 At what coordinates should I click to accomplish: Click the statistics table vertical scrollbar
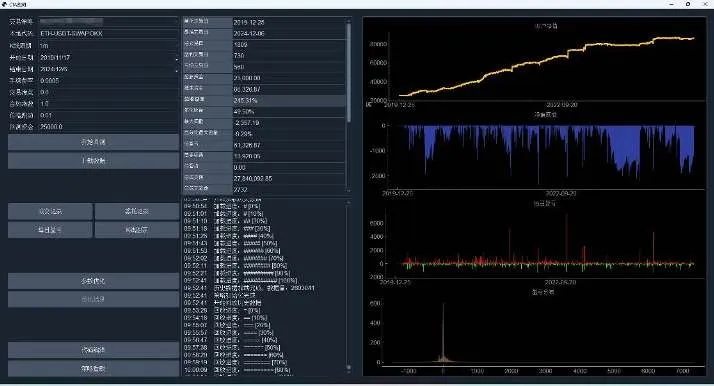[349, 73]
